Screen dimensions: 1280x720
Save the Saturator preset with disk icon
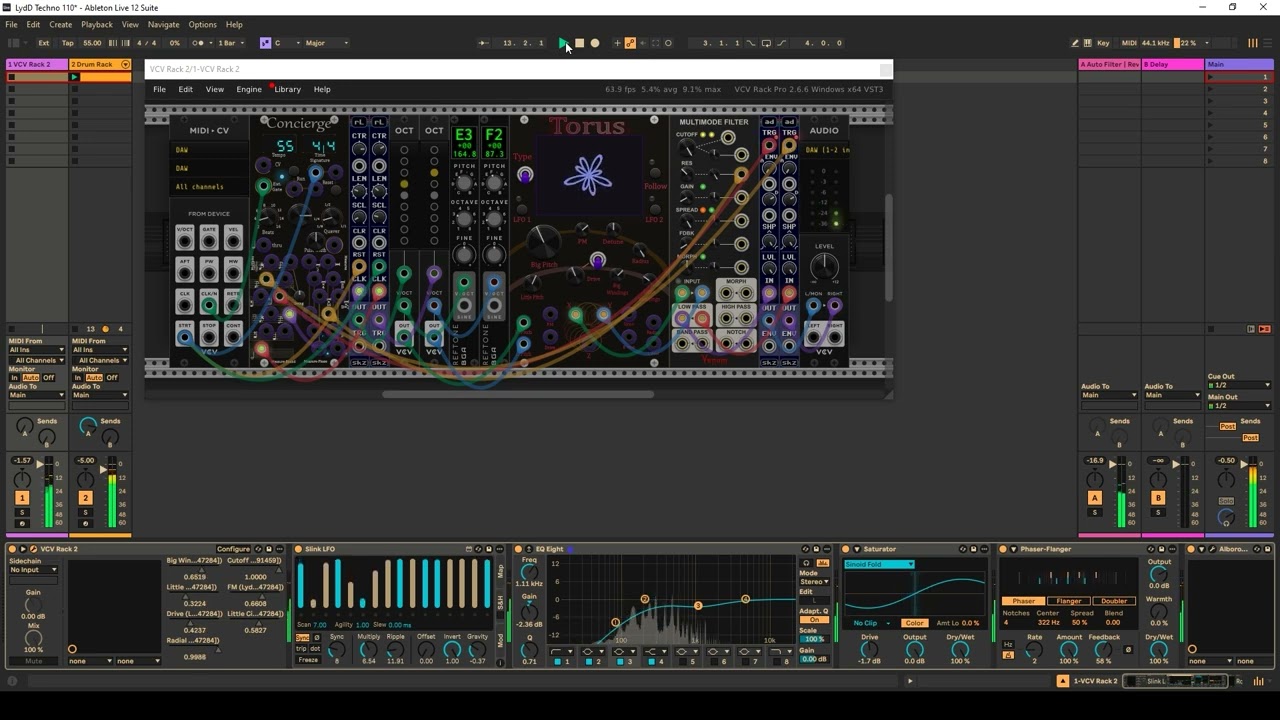(x=973, y=549)
